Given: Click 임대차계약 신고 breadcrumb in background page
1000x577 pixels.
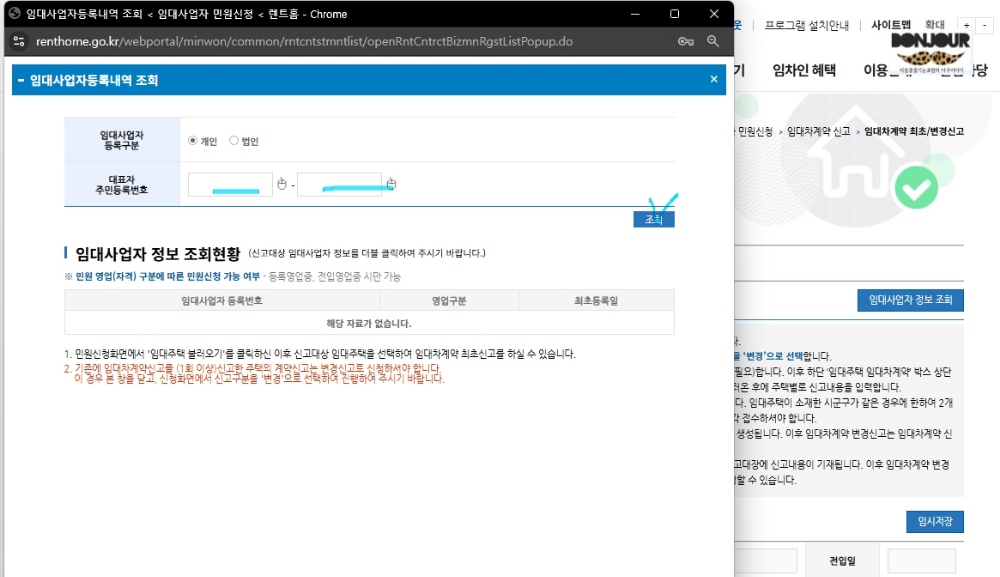Looking at the screenshot, I should (x=818, y=131).
